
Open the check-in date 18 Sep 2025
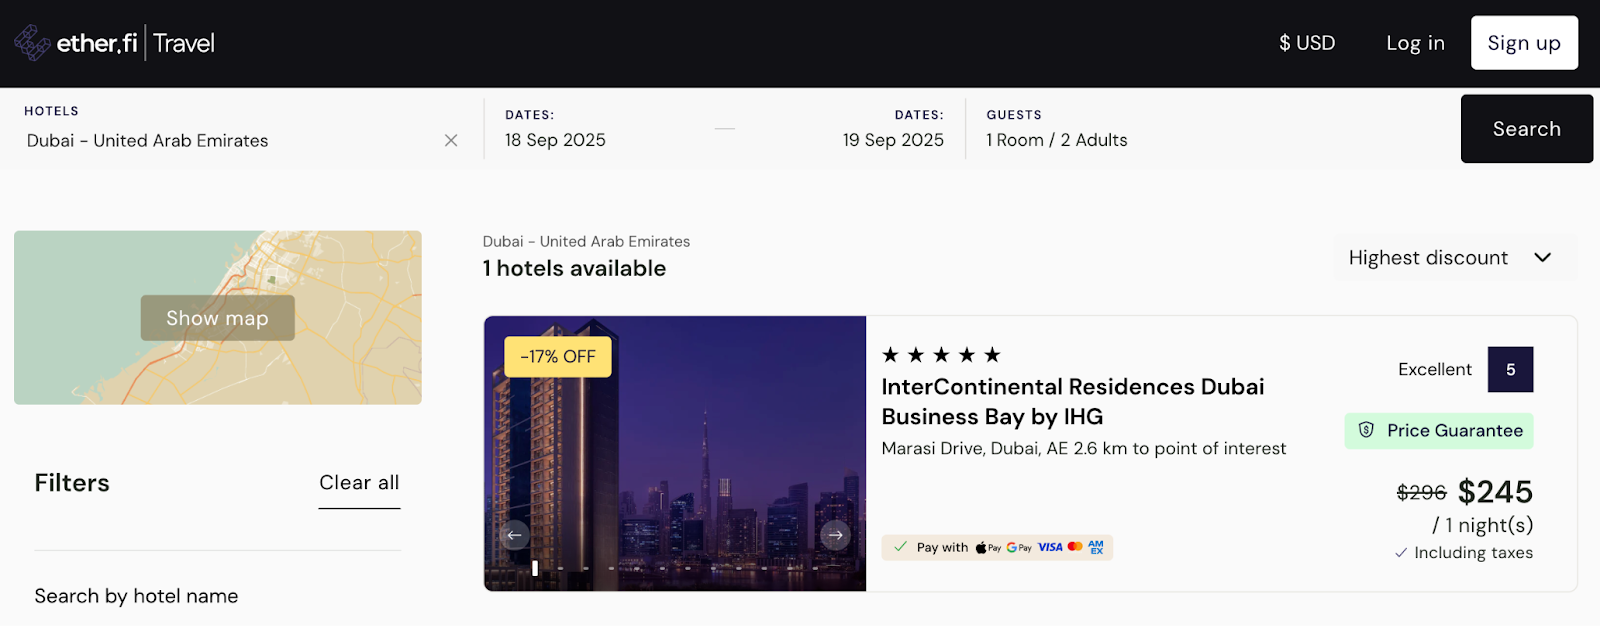(x=555, y=140)
